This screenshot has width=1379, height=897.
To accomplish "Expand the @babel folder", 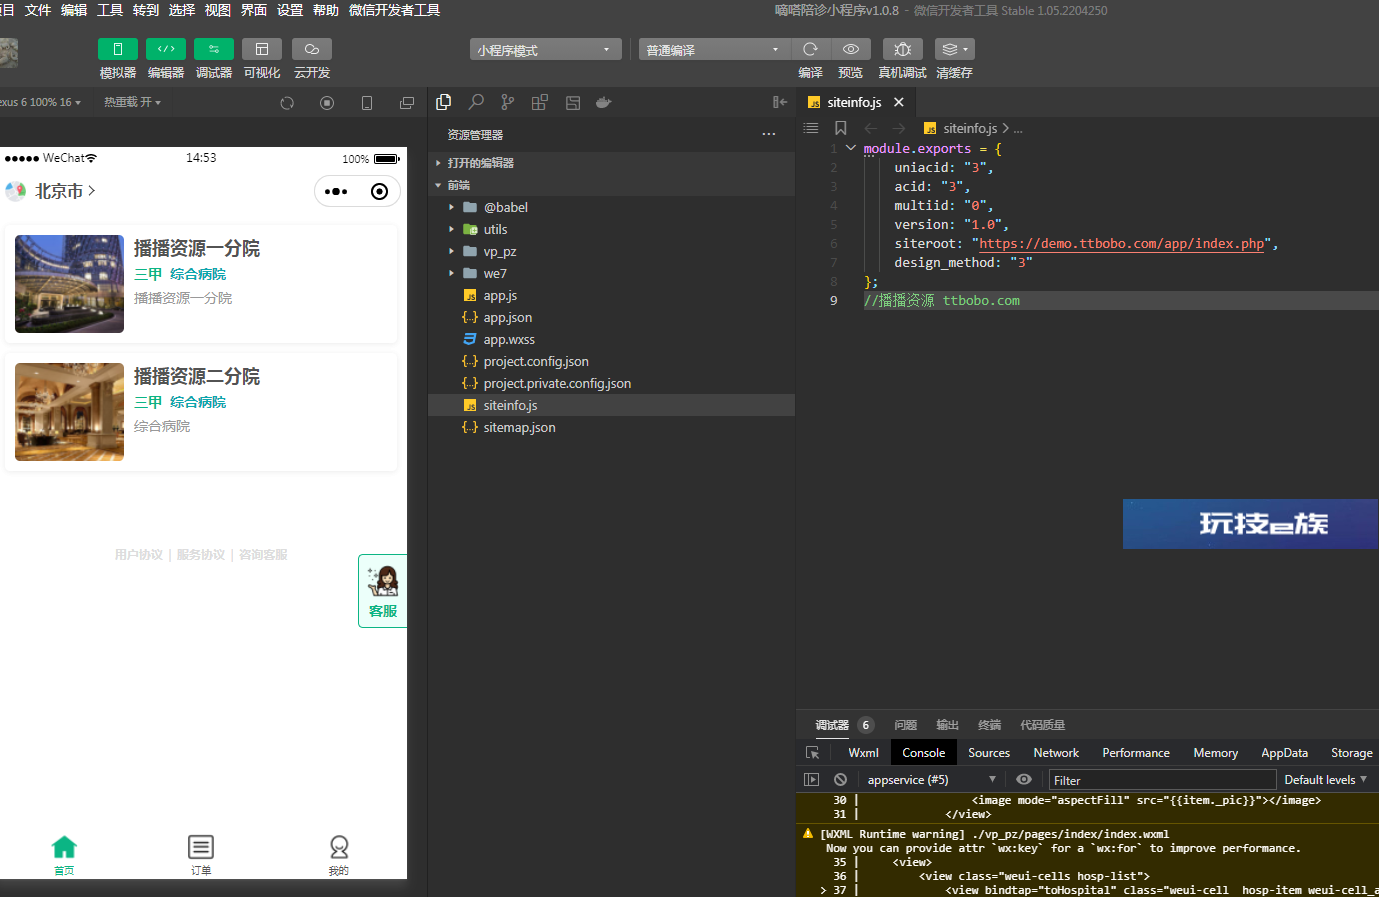I will [x=611, y=207].
